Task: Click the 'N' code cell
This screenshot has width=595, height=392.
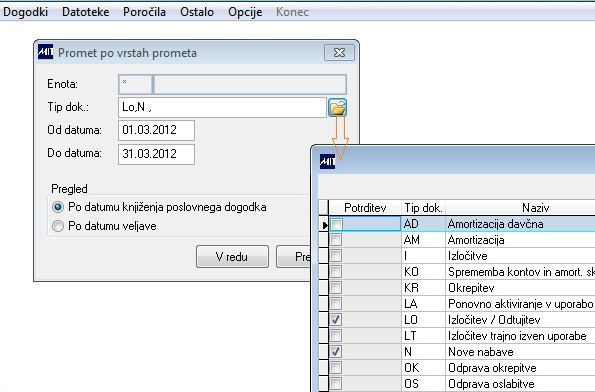Action: pos(423,351)
